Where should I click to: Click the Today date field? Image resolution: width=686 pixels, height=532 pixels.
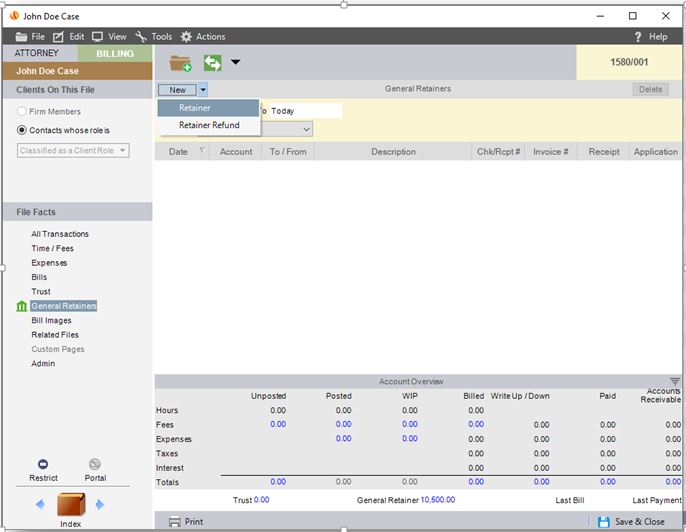pyautogui.click(x=304, y=111)
